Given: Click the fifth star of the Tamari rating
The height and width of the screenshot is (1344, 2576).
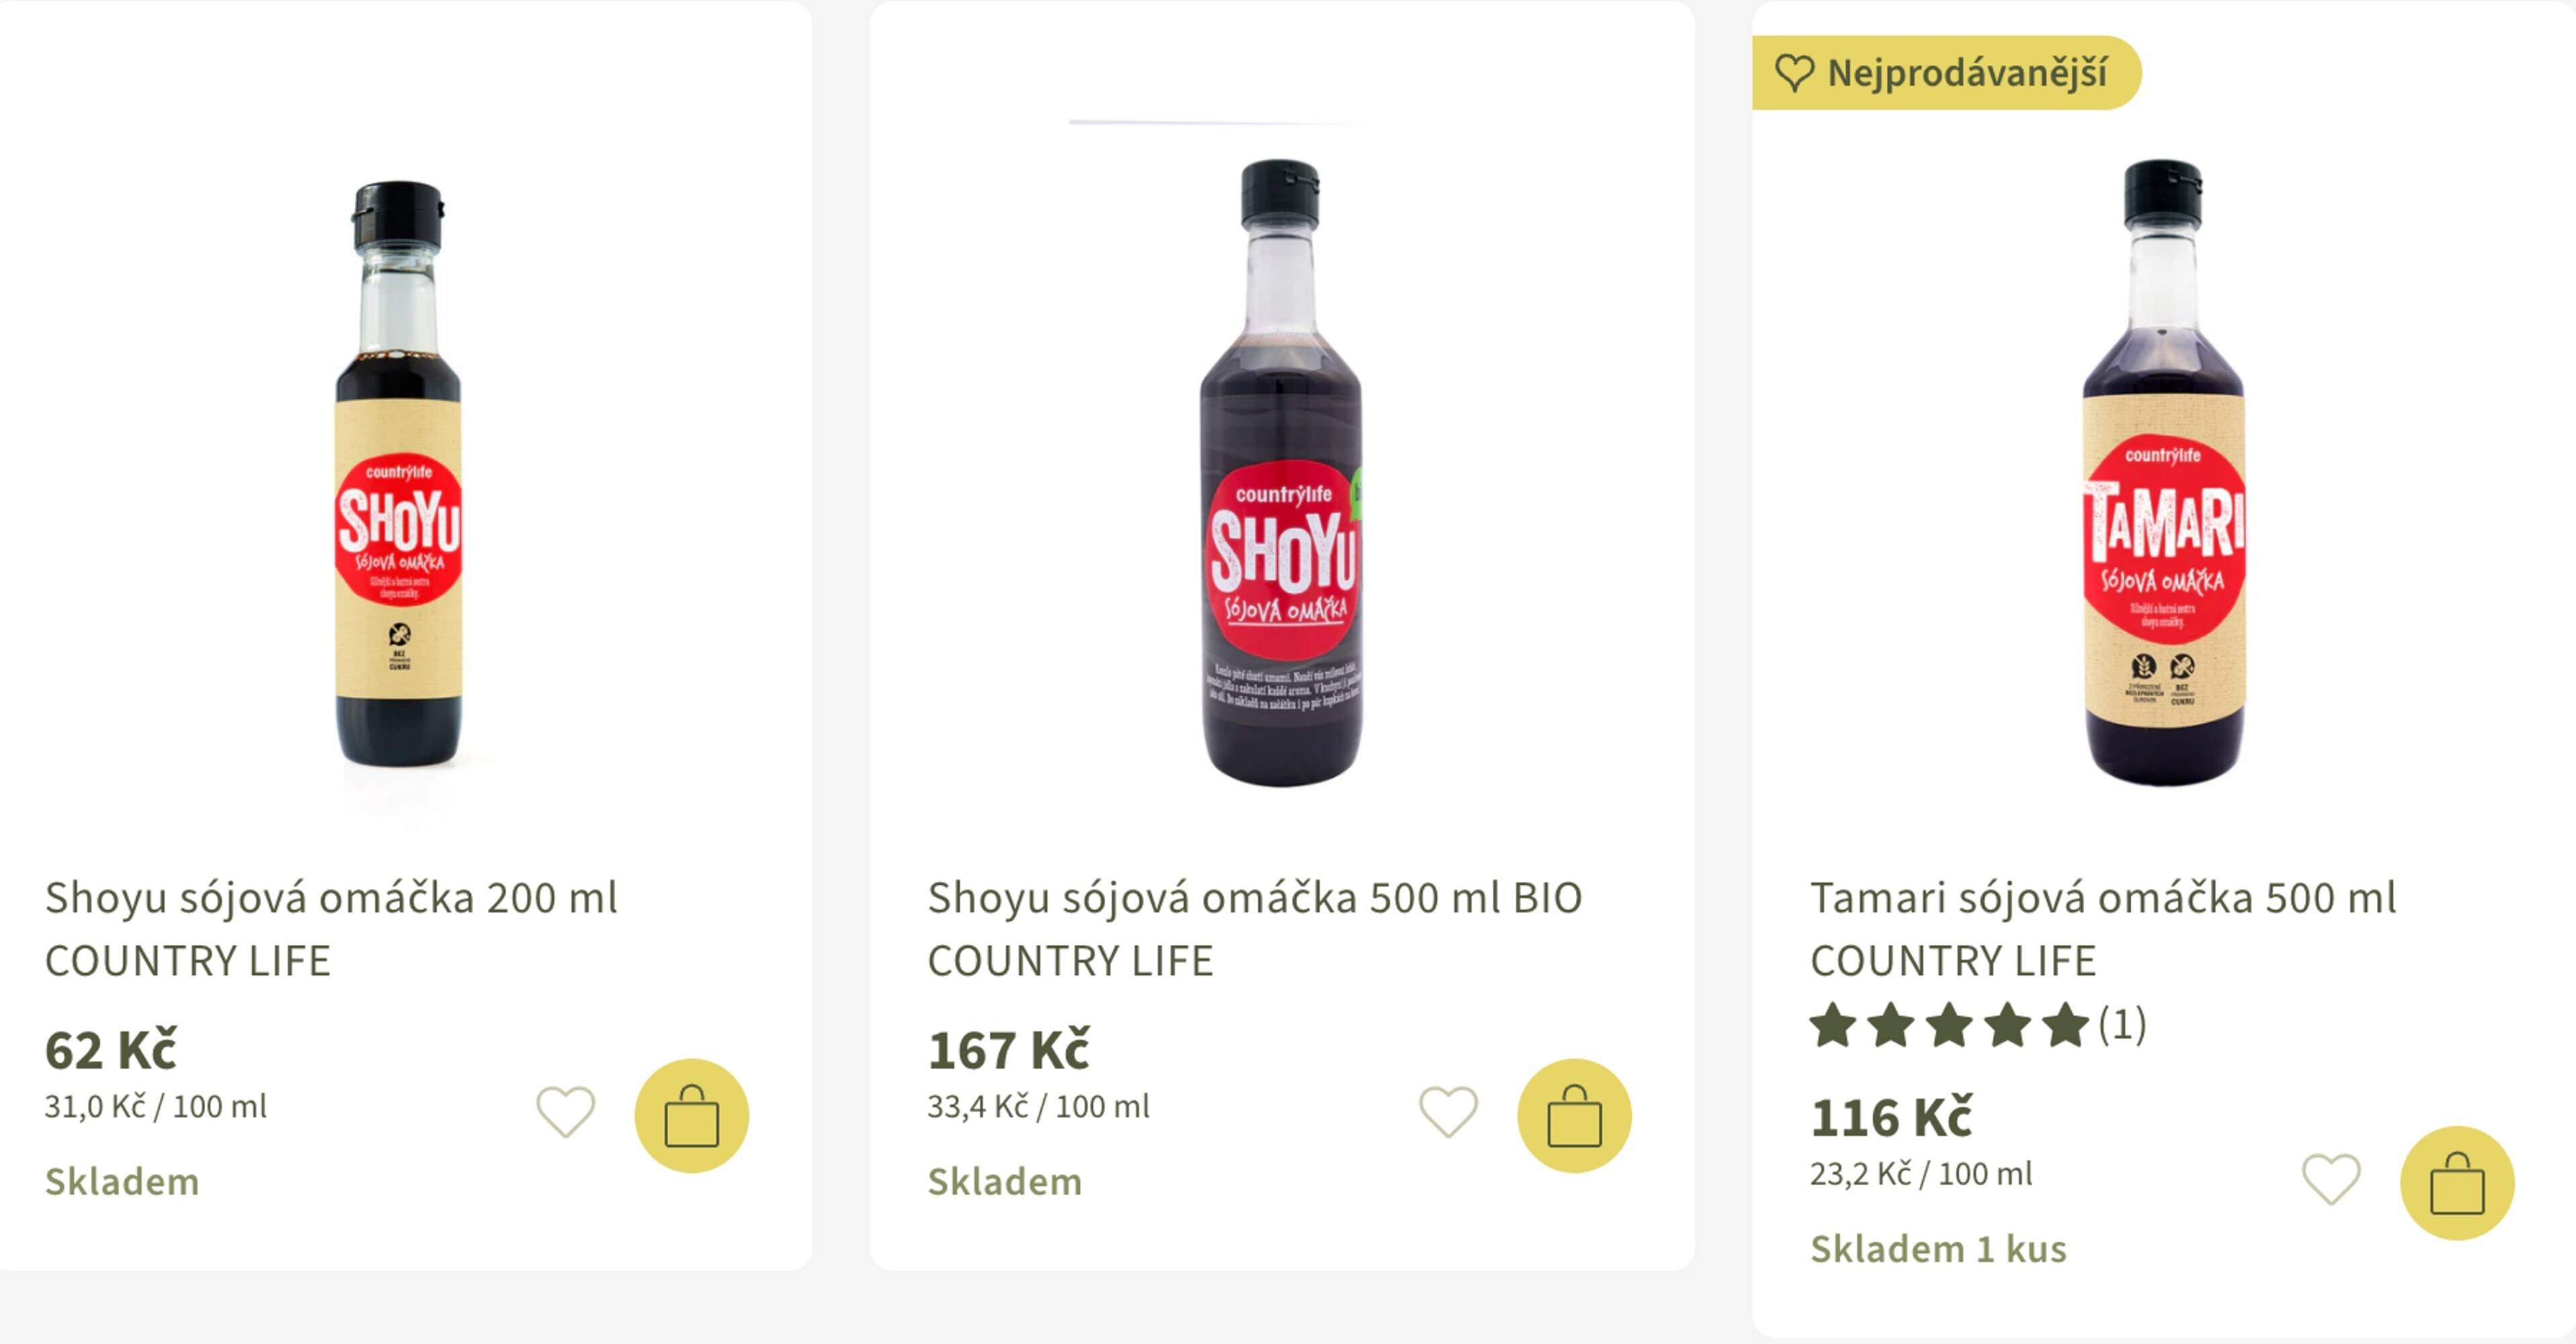Looking at the screenshot, I should (2065, 1025).
